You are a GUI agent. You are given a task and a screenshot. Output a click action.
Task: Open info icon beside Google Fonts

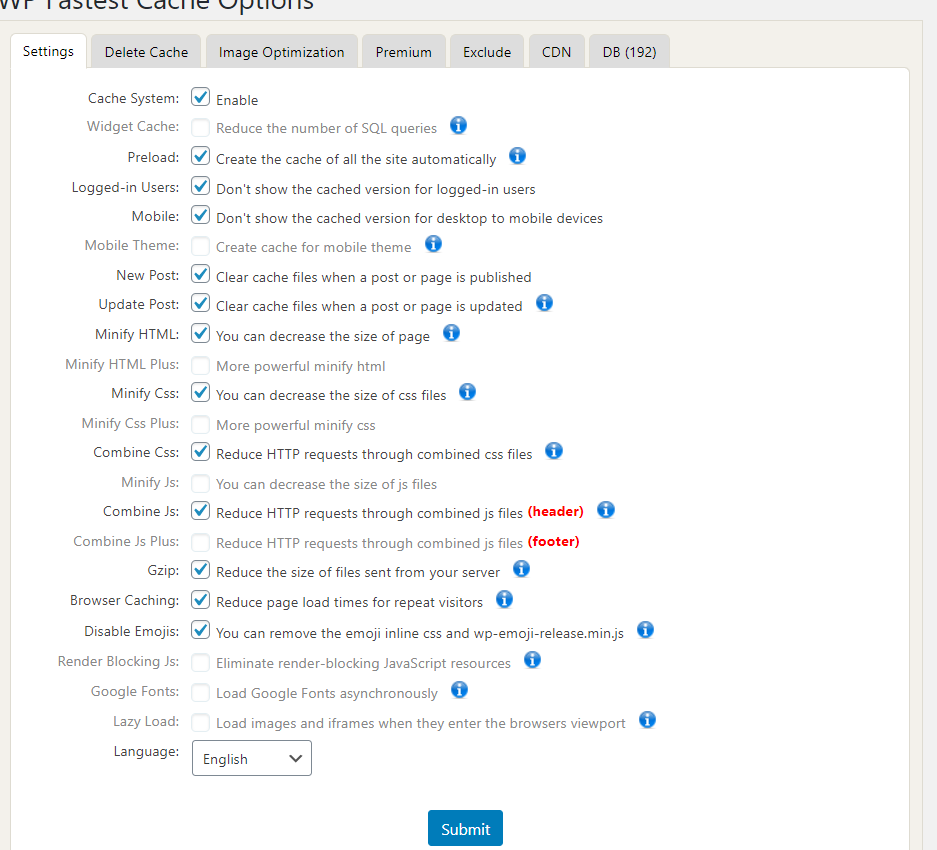[x=459, y=690]
